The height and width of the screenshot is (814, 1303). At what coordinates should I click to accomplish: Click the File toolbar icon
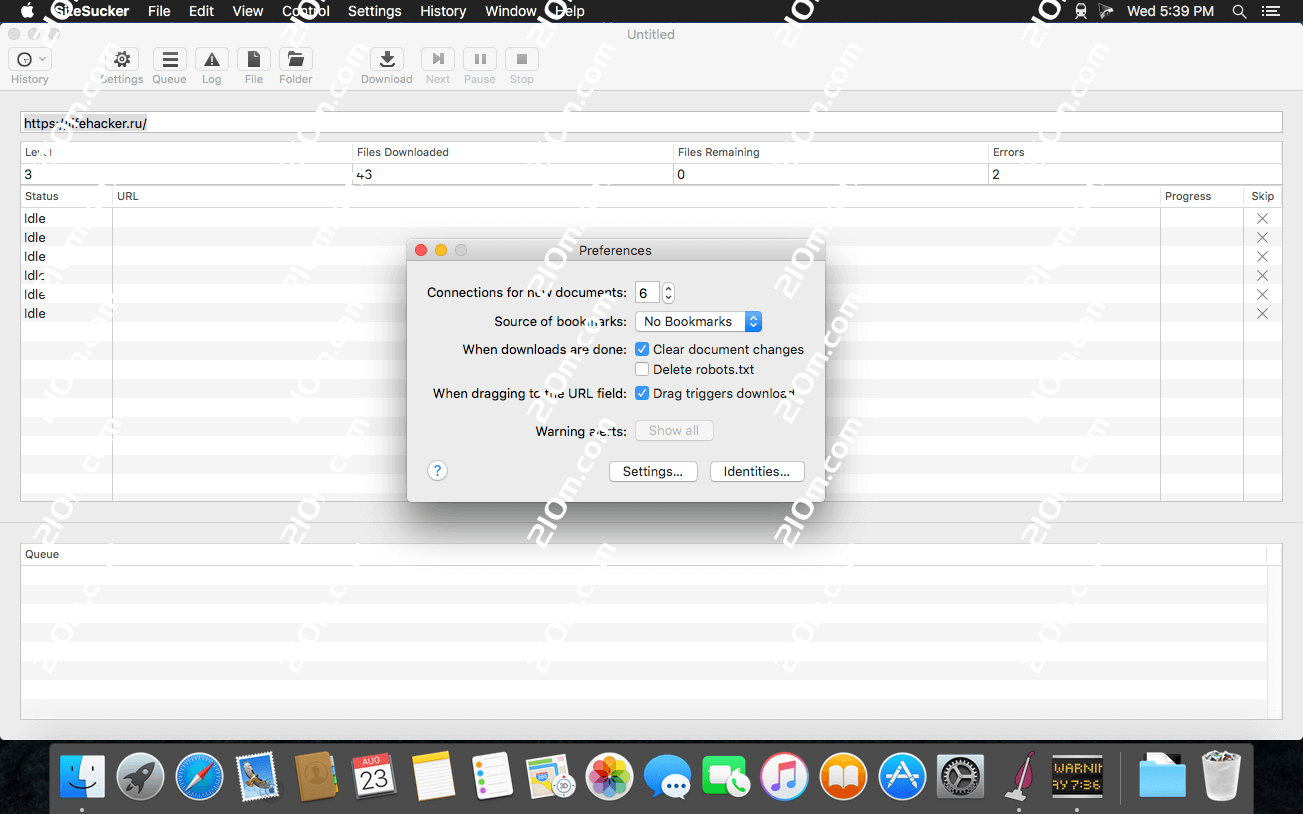click(x=254, y=60)
